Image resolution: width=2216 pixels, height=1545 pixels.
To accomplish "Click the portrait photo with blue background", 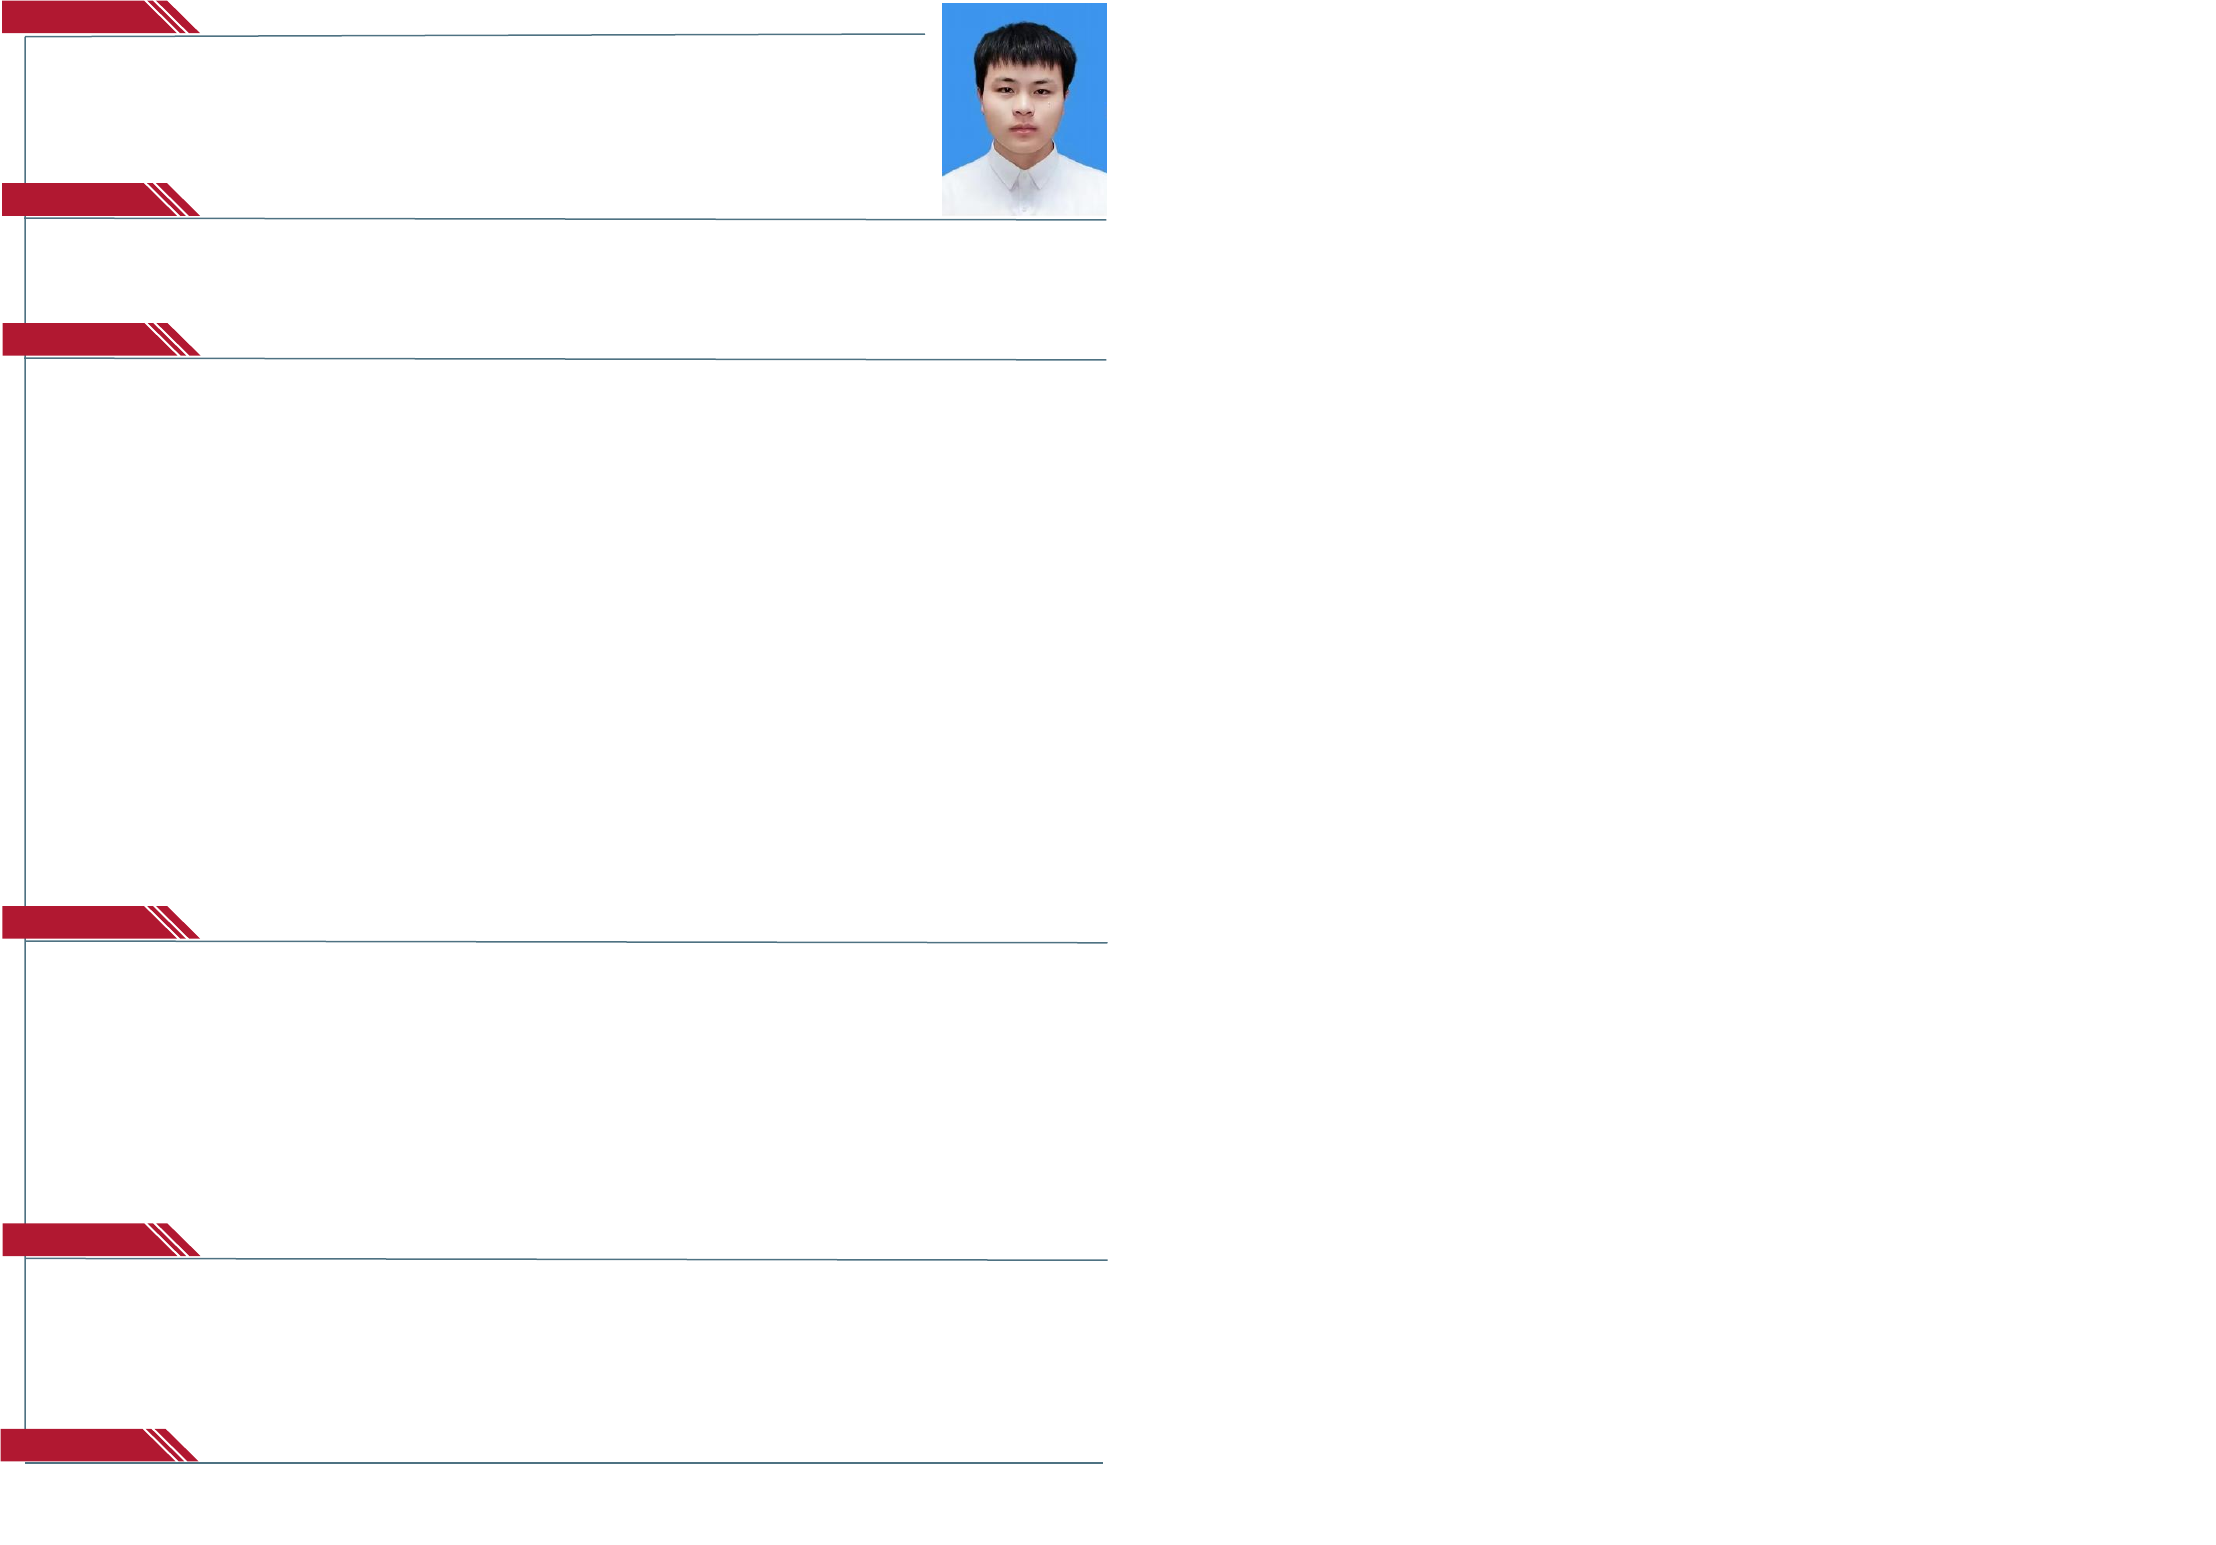I will [x=1023, y=109].
